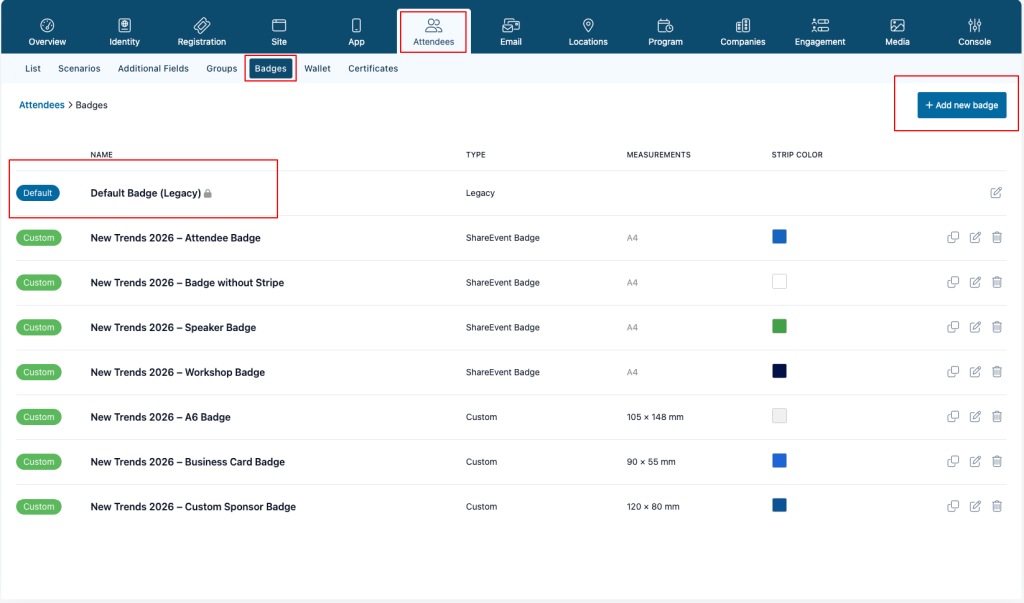Open the Console section
This screenshot has width=1024, height=603.
974,31
